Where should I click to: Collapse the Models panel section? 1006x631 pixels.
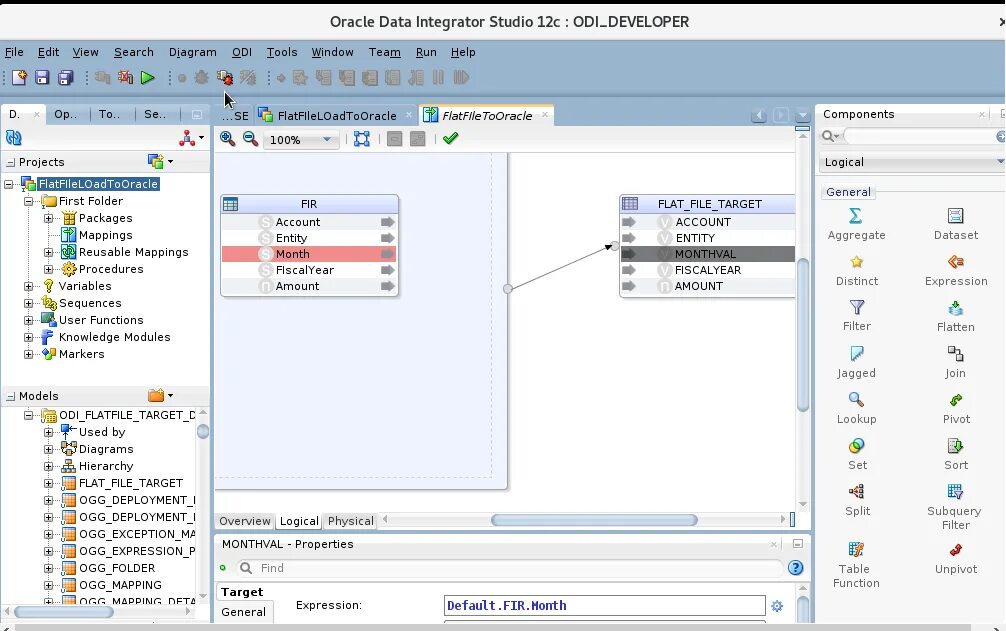(10, 396)
